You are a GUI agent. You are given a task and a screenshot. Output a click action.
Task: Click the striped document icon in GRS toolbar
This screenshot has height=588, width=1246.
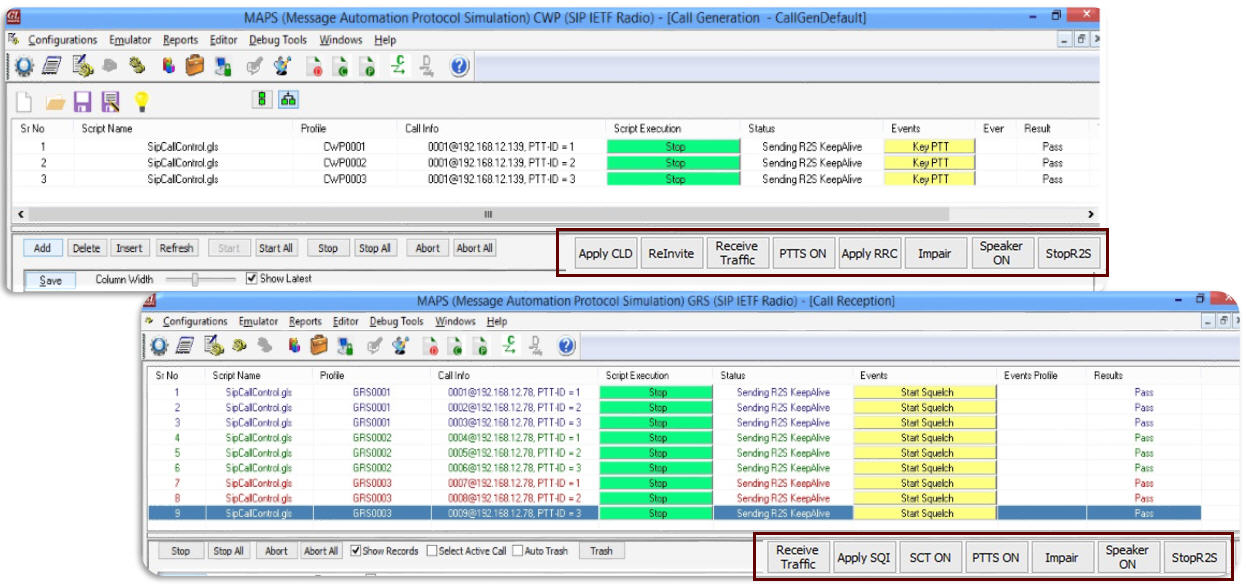click(185, 346)
